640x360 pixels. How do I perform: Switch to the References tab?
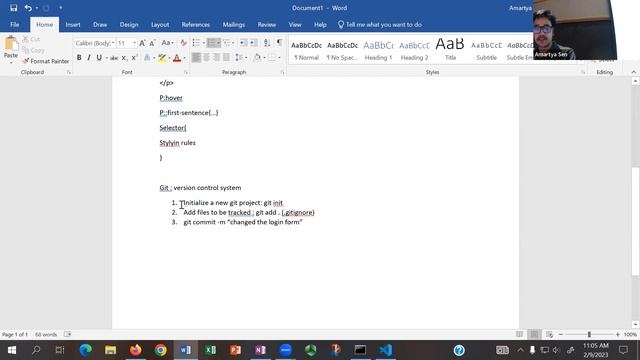pos(196,24)
